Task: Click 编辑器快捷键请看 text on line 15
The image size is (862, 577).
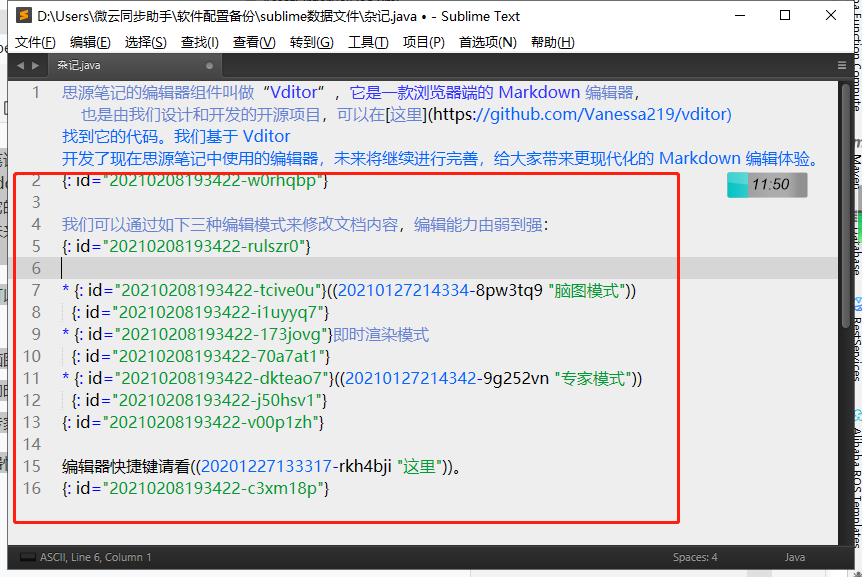Action: (x=125, y=466)
